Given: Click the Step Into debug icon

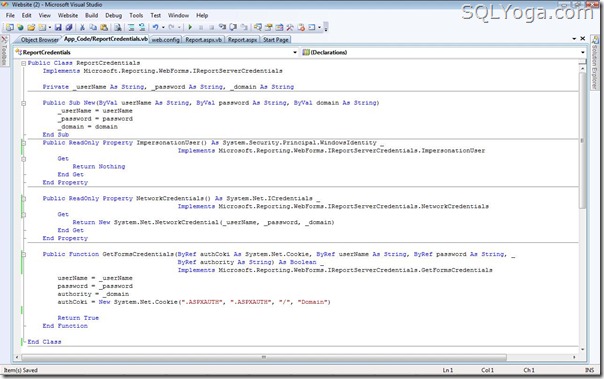Looking at the screenshot, I should click(x=222, y=27).
